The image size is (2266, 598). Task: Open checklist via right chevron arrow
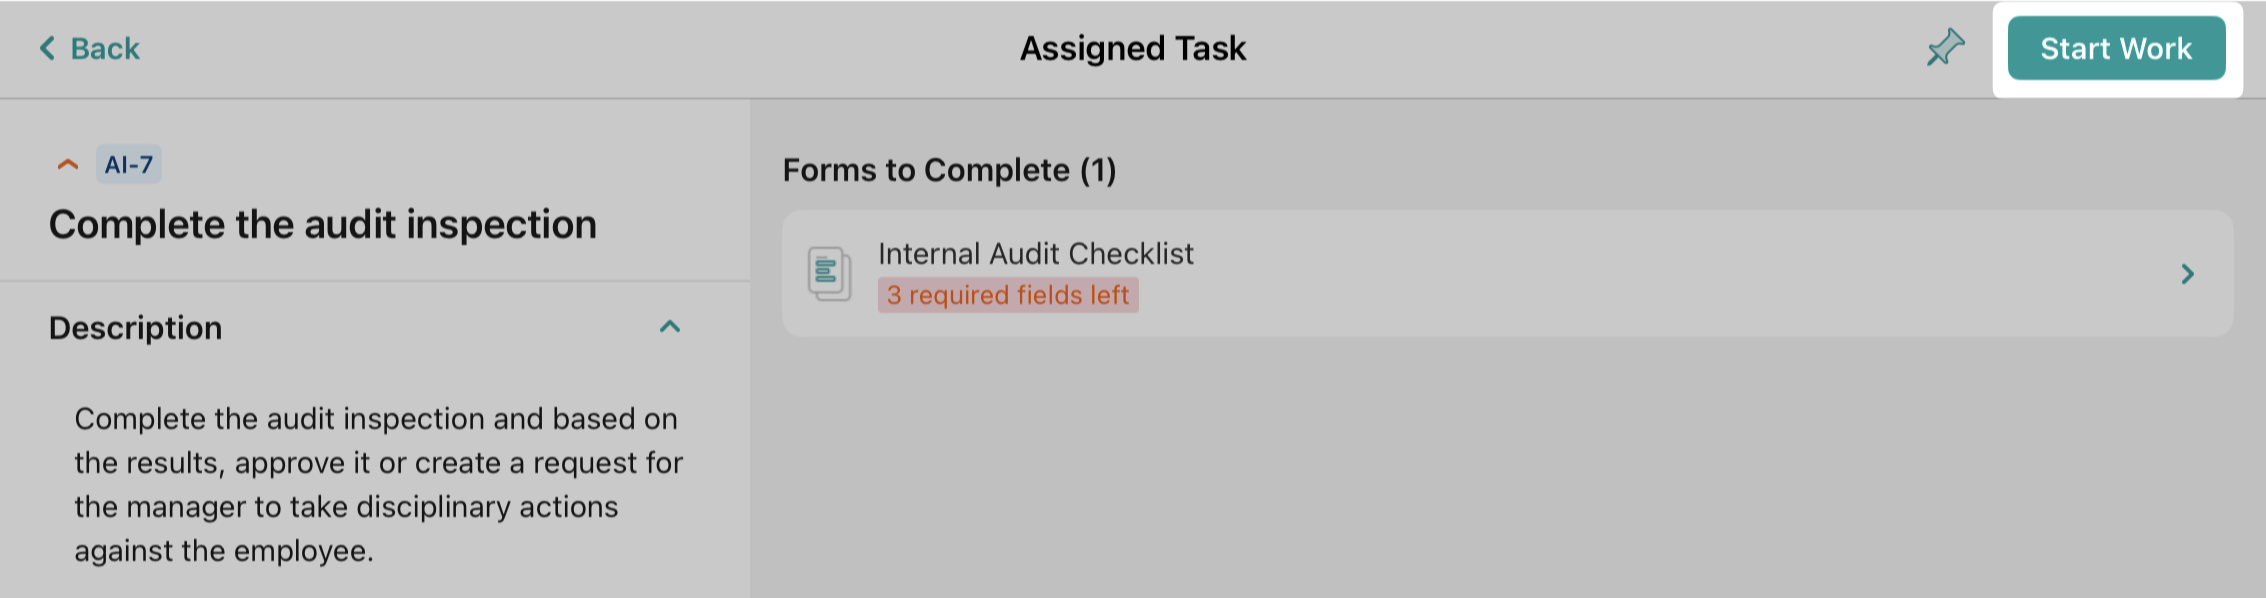tap(2187, 274)
